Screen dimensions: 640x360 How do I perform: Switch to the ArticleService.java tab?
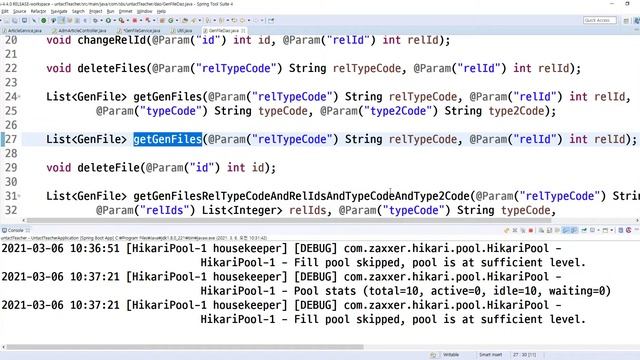tap(22, 31)
